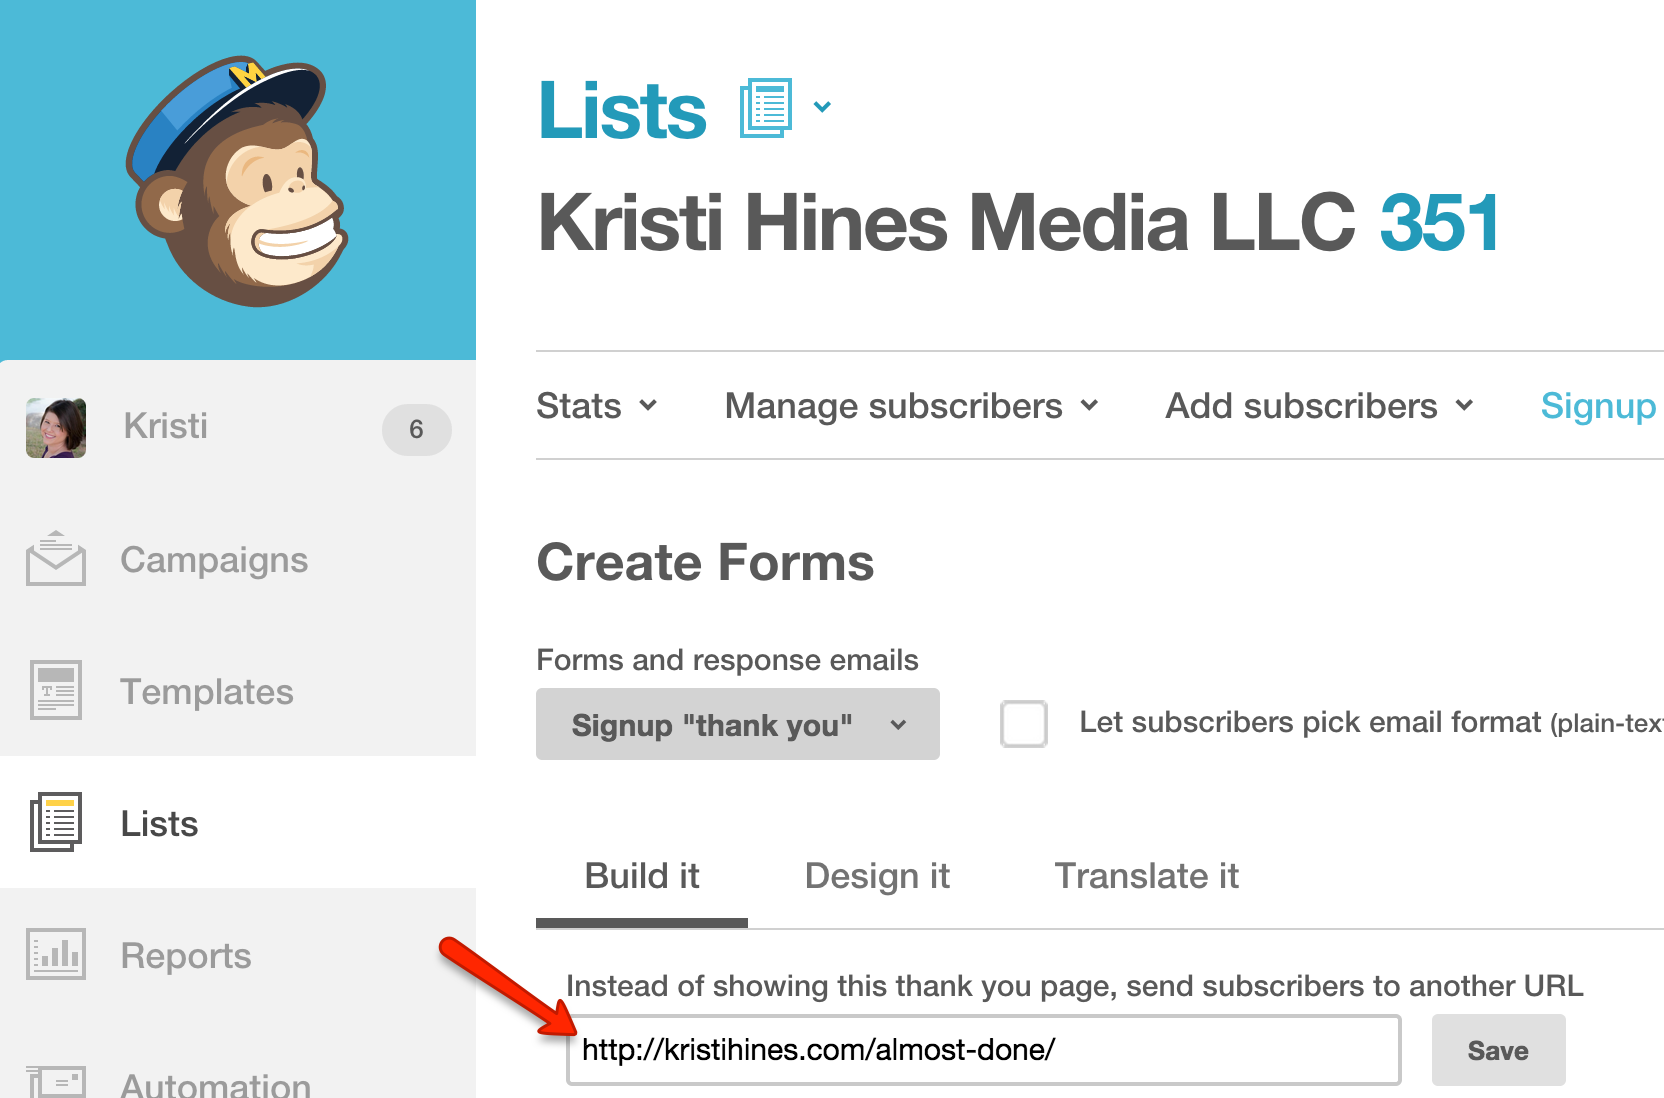
Task: Click the MailChimp Freddie monkey logo
Action: (x=237, y=180)
